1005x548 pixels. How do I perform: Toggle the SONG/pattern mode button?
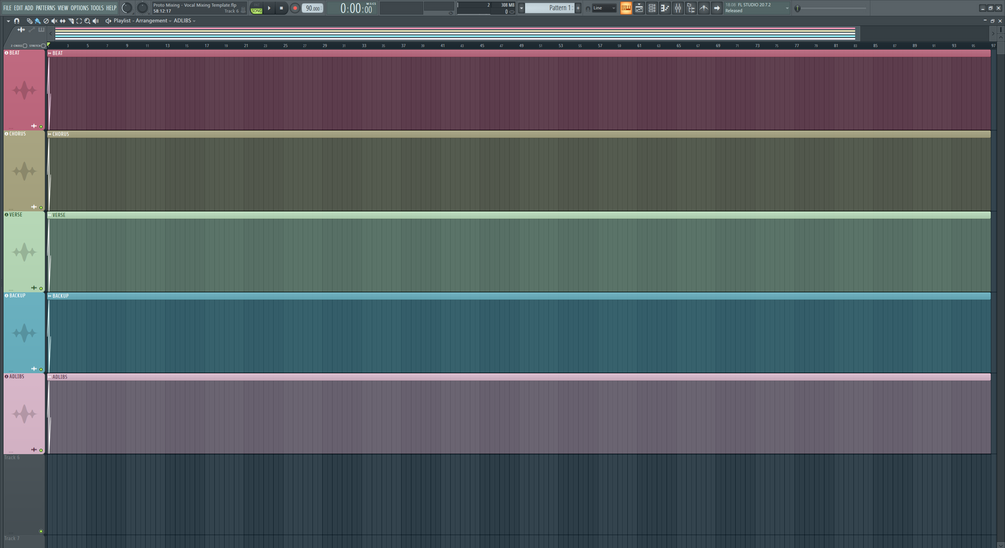256,9
